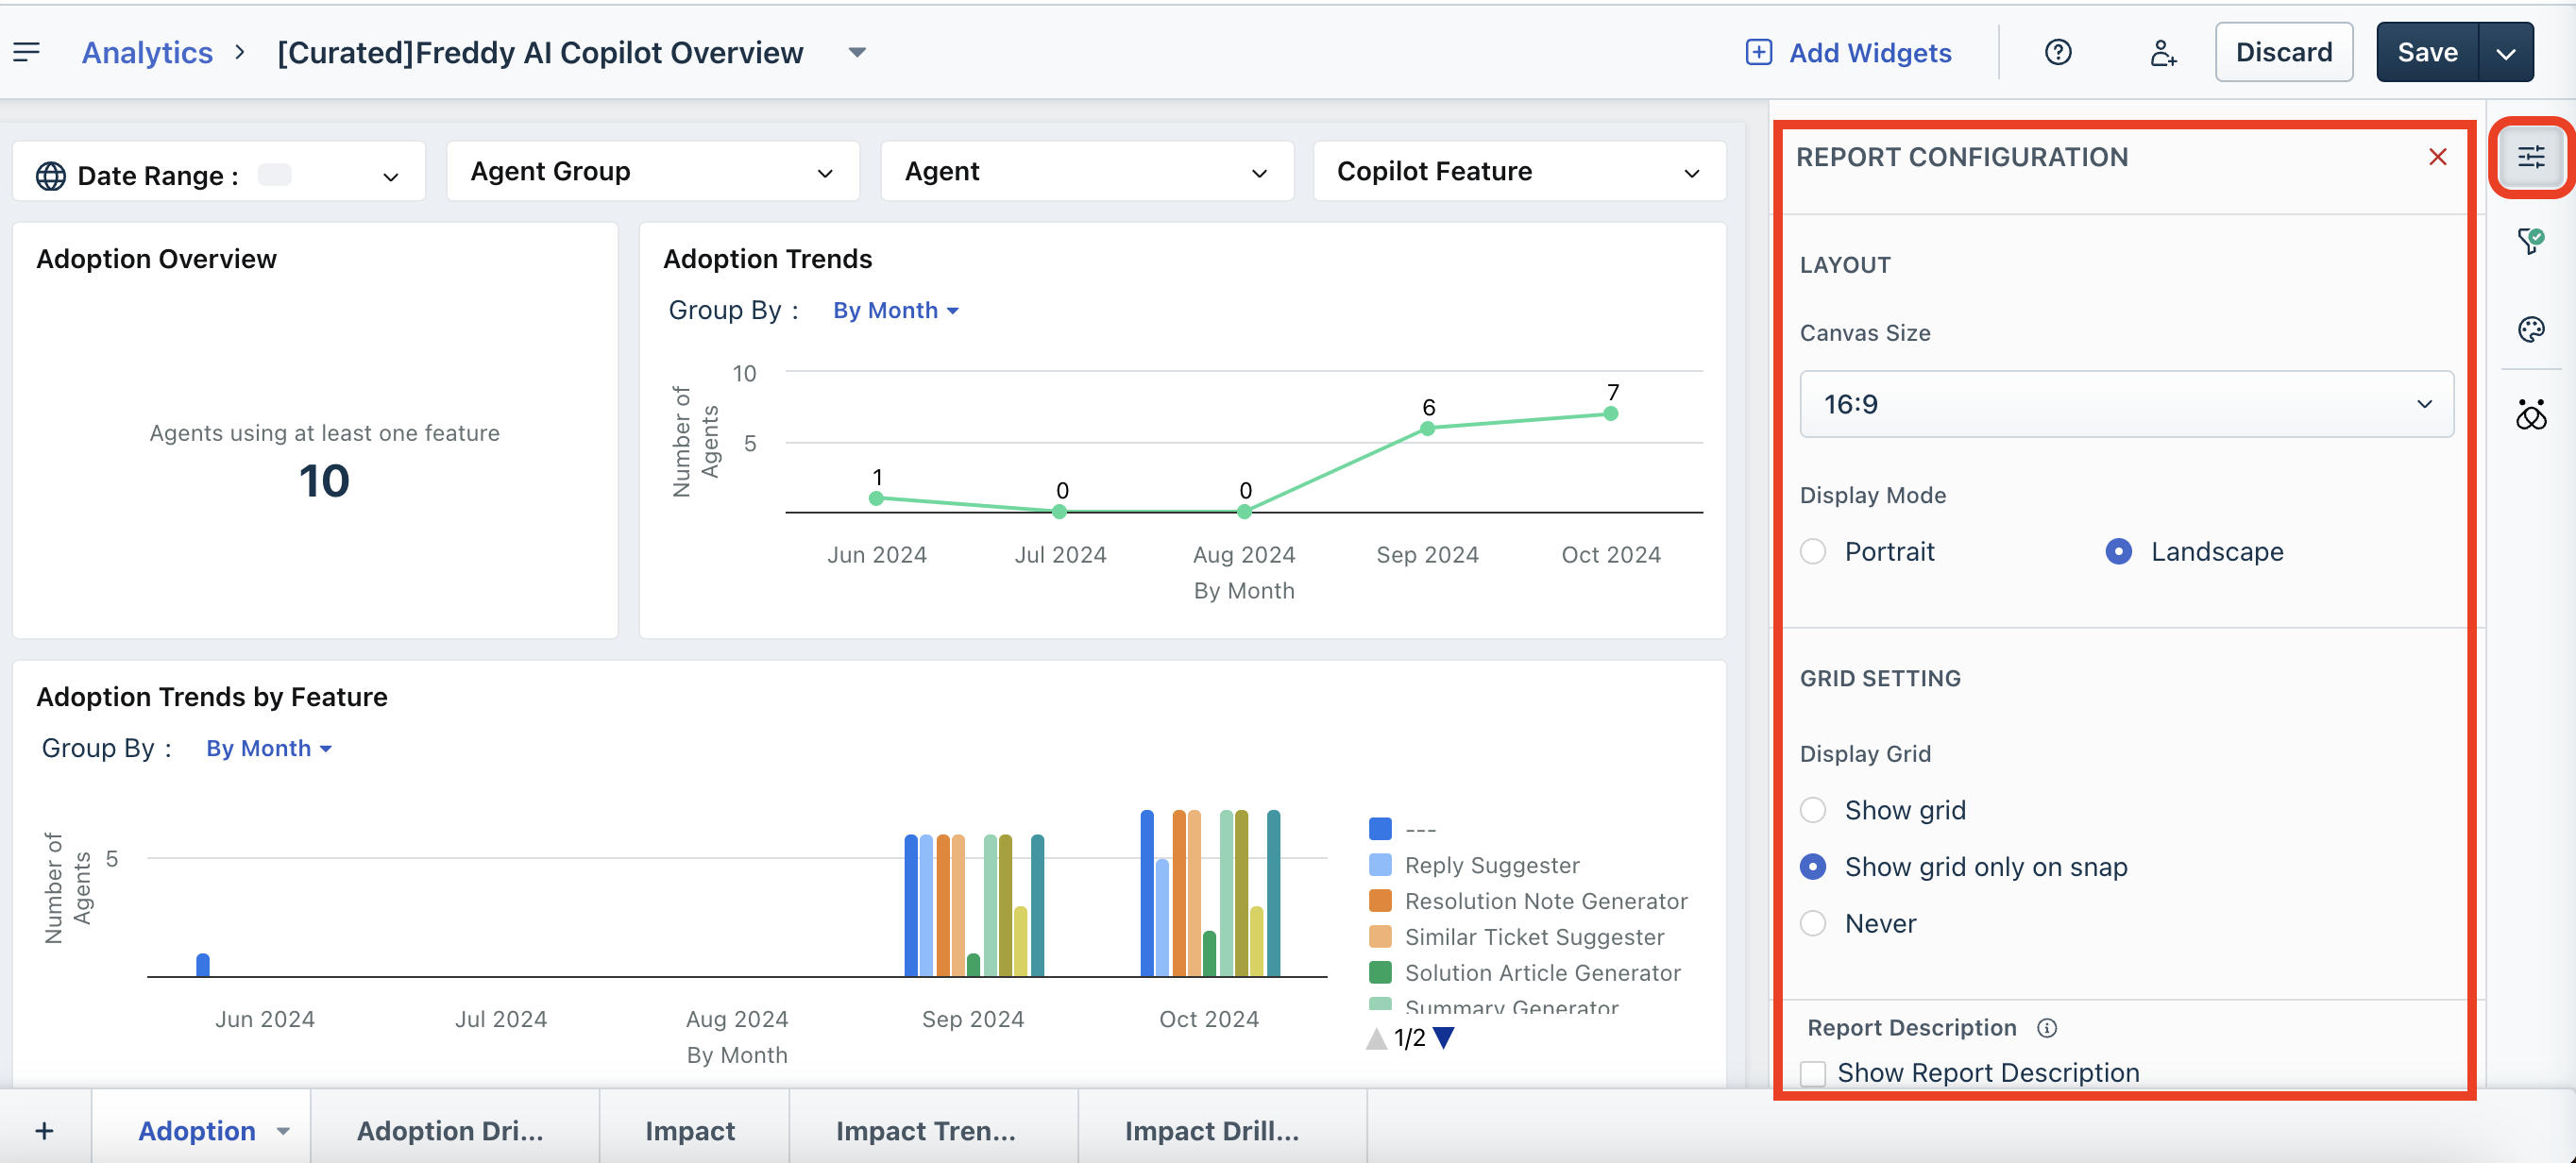Screen dimensions: 2576x1163
Task: Click the add user share icon
Action: (x=2162, y=52)
